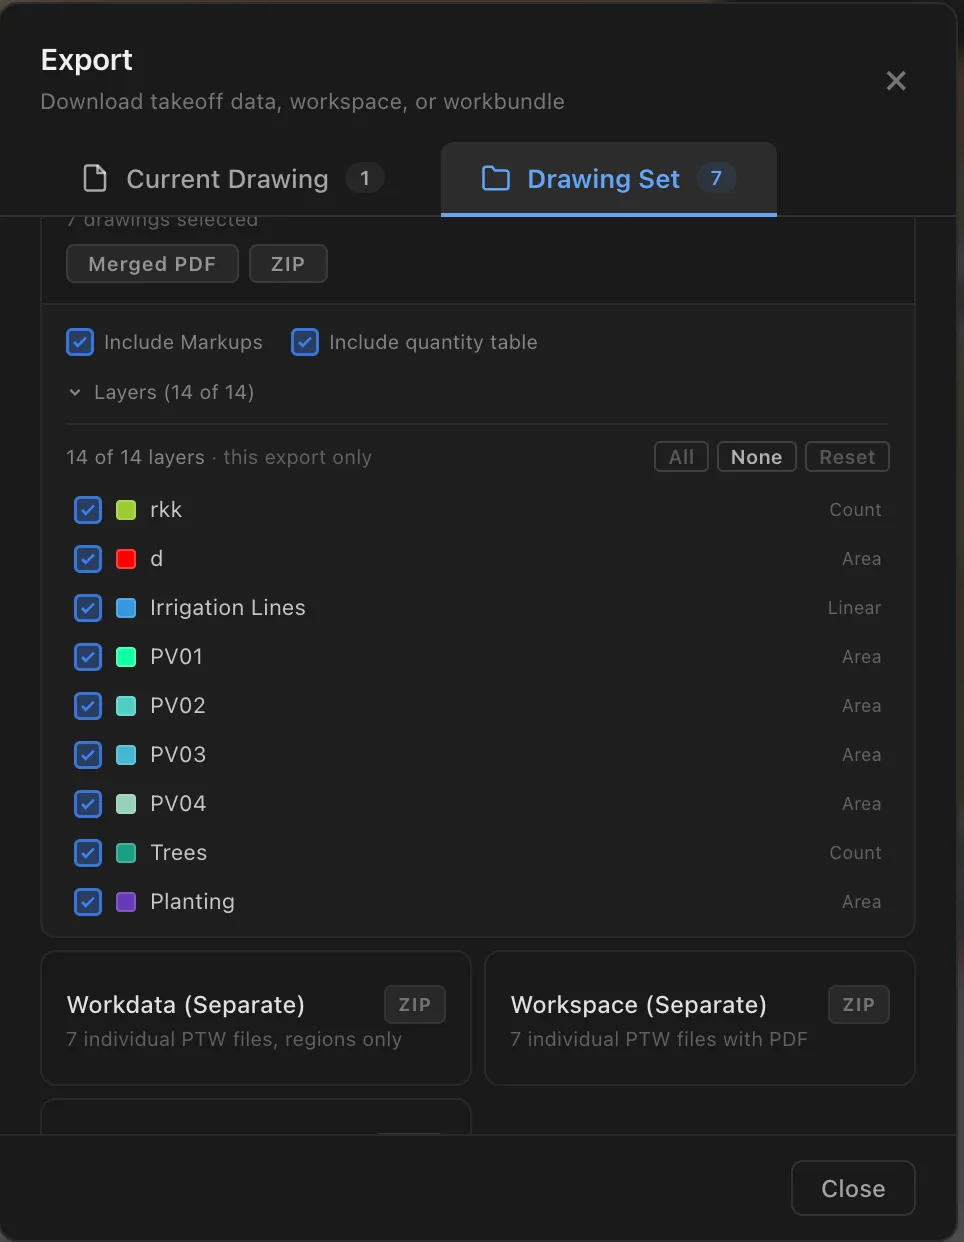
Task: Reset the layer selection
Action: click(x=847, y=457)
